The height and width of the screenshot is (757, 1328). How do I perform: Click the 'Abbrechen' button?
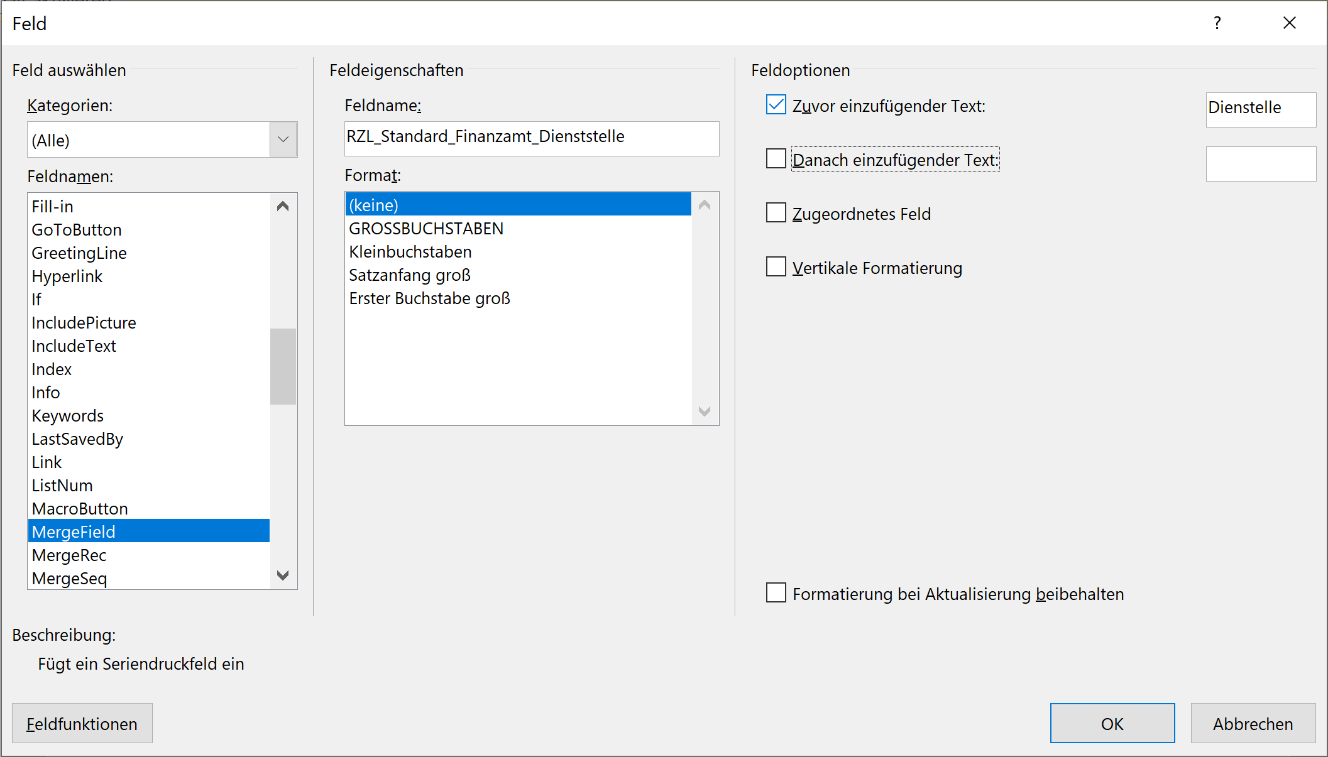click(x=1252, y=722)
